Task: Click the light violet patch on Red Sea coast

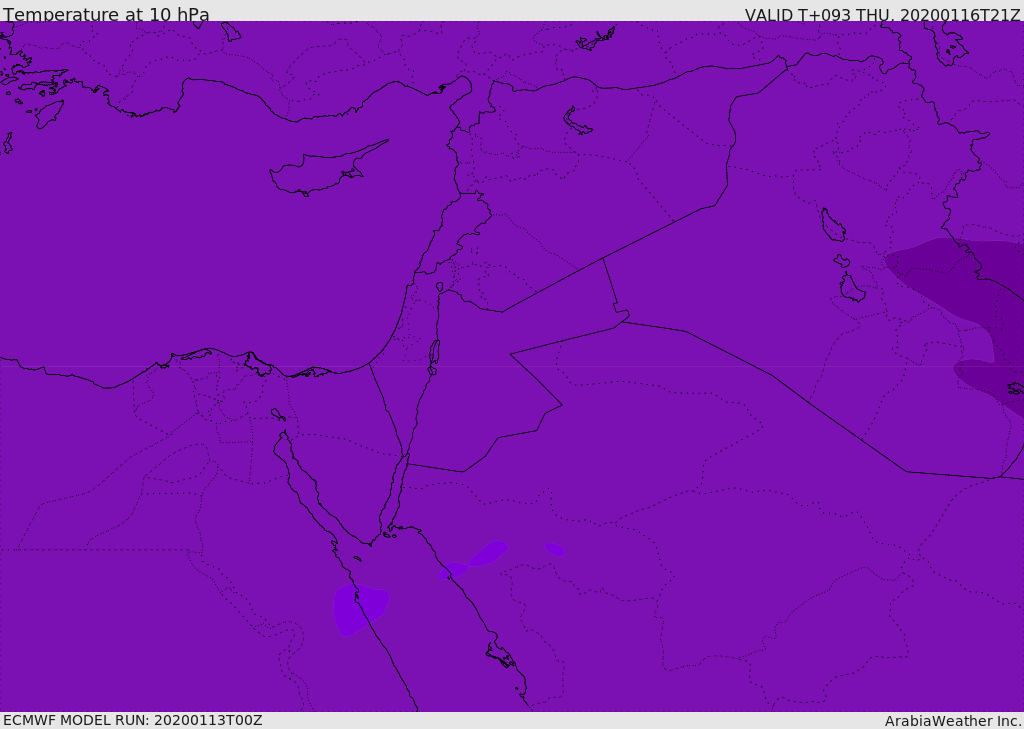Action: (x=360, y=609)
